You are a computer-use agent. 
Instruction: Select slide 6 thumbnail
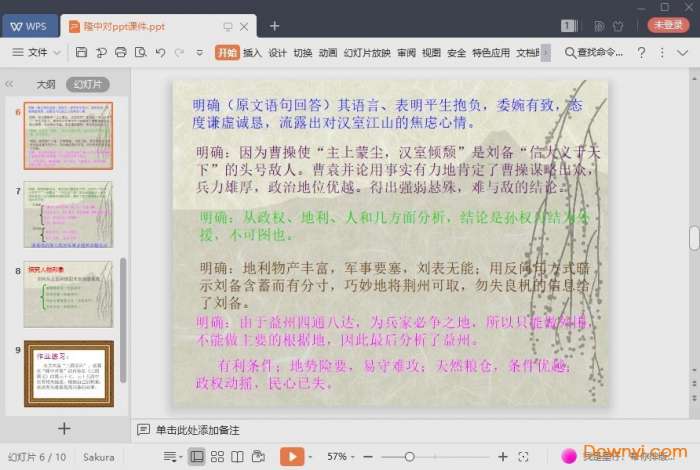coord(68,136)
